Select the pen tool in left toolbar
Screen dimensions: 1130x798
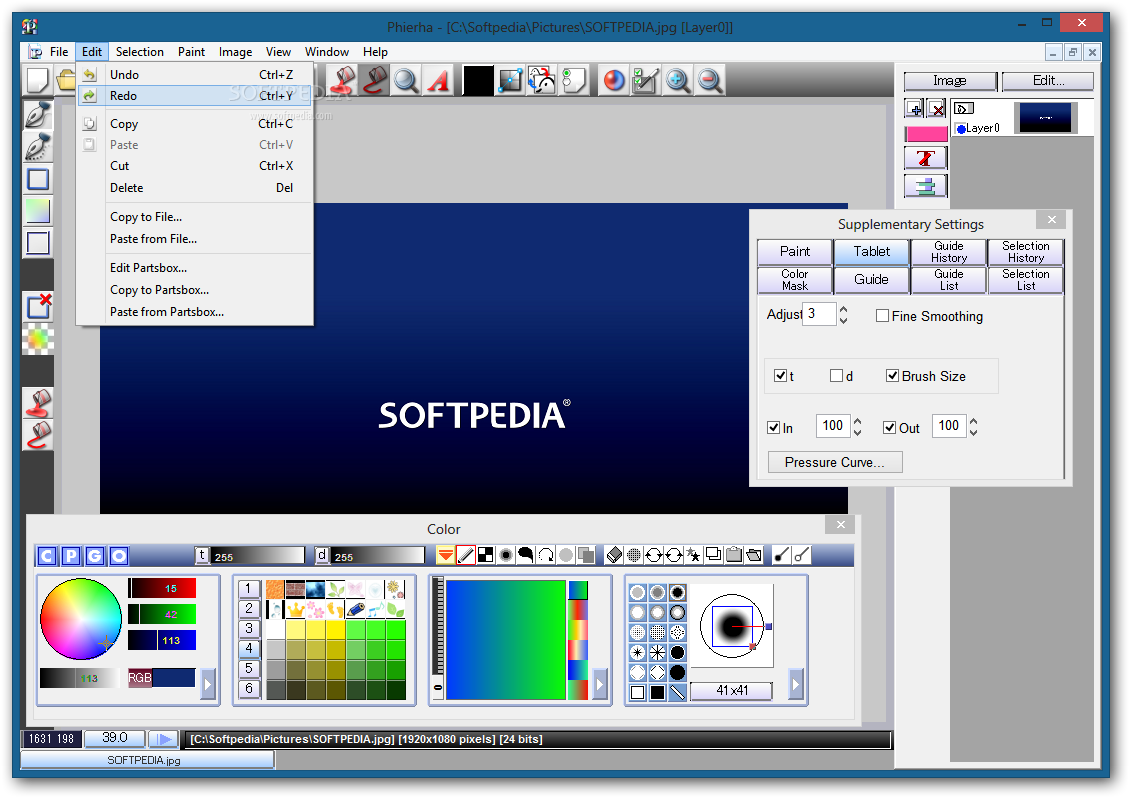(x=37, y=115)
